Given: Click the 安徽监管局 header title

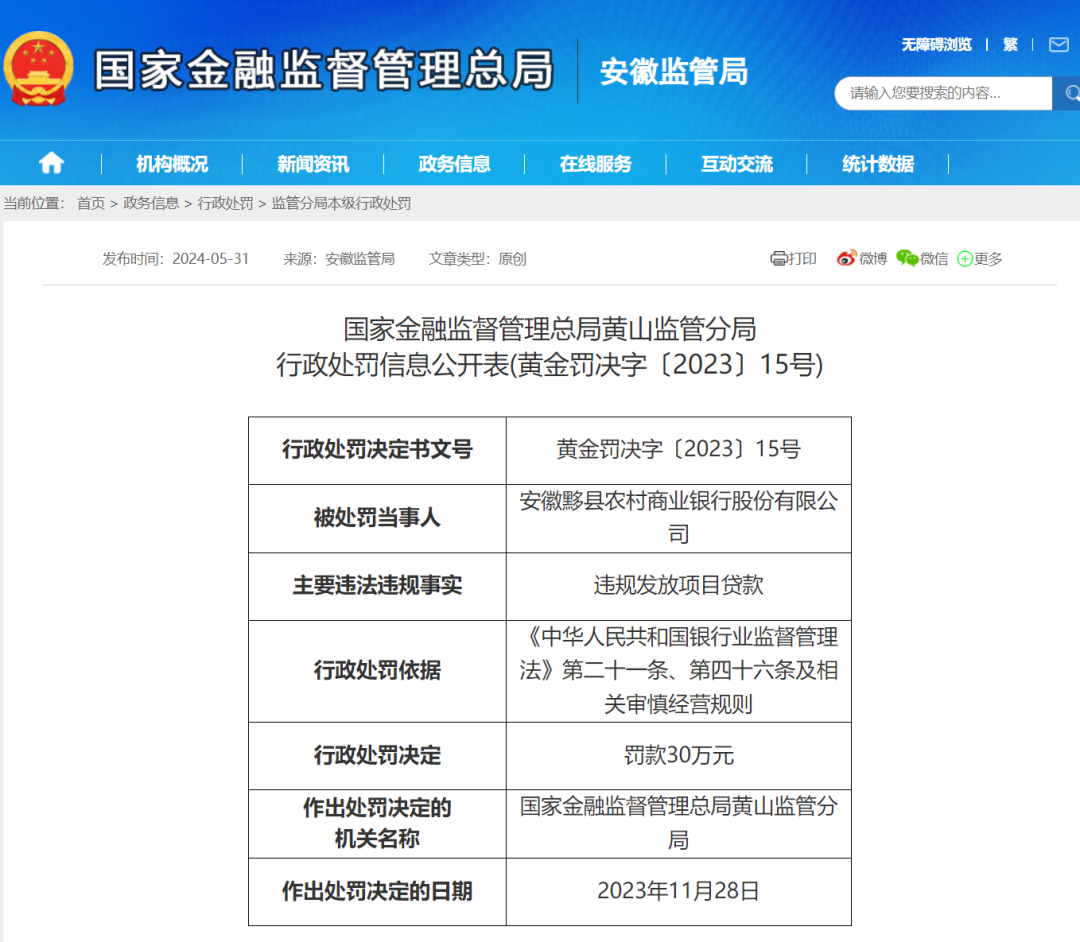Looking at the screenshot, I should pyautogui.click(x=674, y=72).
